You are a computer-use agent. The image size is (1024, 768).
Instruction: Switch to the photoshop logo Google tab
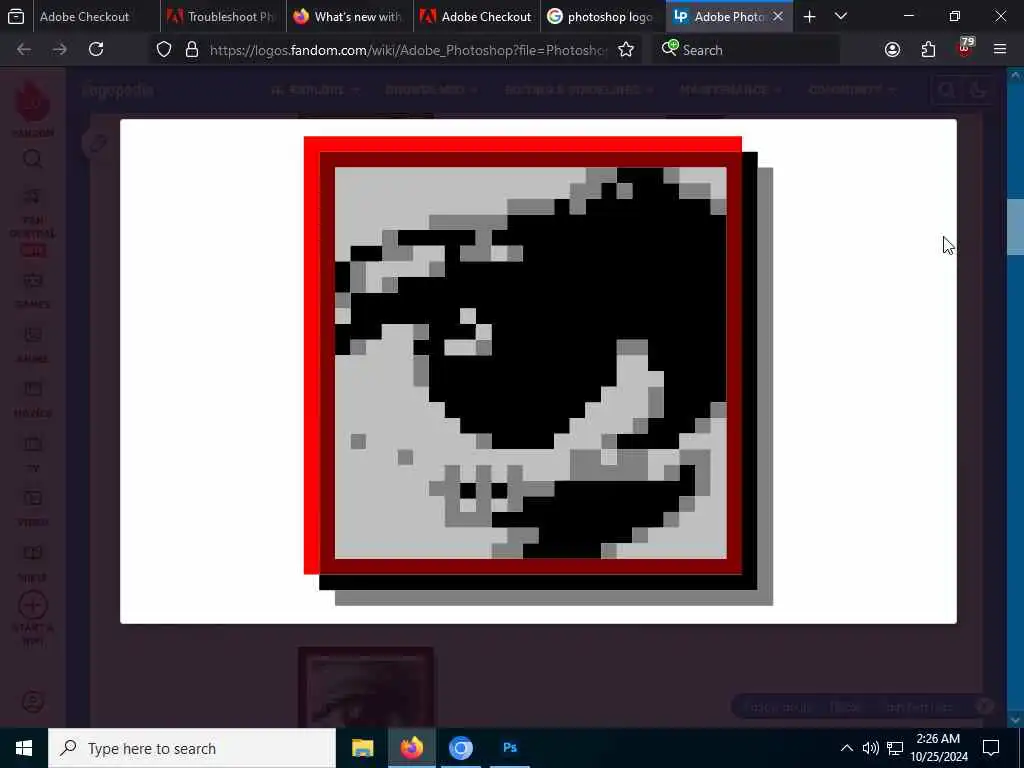click(603, 16)
